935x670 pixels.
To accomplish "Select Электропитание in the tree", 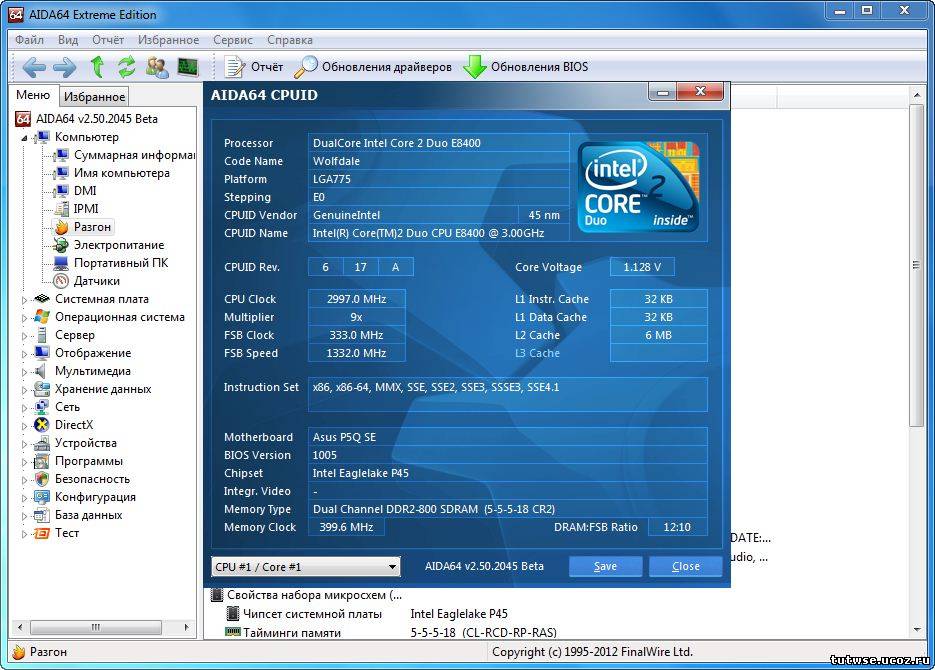I will click(x=118, y=245).
